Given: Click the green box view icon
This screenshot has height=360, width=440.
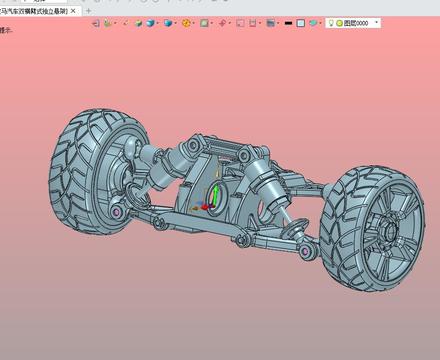Looking at the screenshot, I should coord(138,23).
